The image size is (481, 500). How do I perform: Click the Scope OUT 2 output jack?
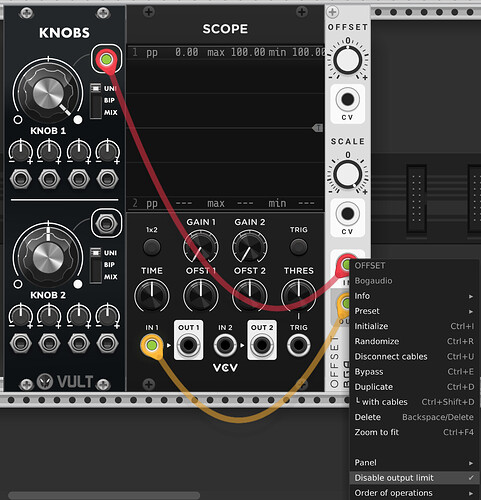coord(262,345)
